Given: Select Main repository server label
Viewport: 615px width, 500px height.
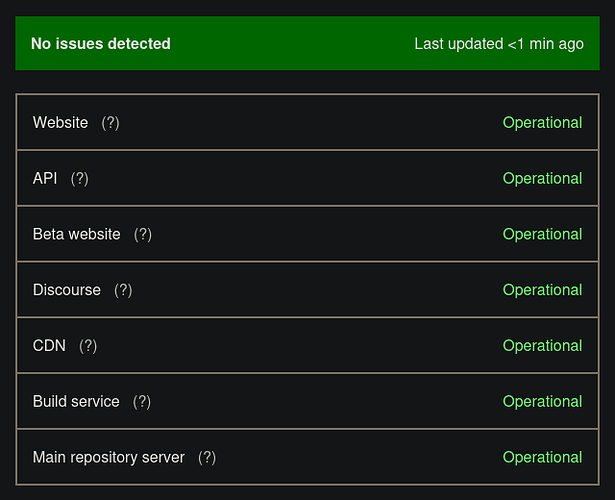Looking at the screenshot, I should (x=109, y=457).
